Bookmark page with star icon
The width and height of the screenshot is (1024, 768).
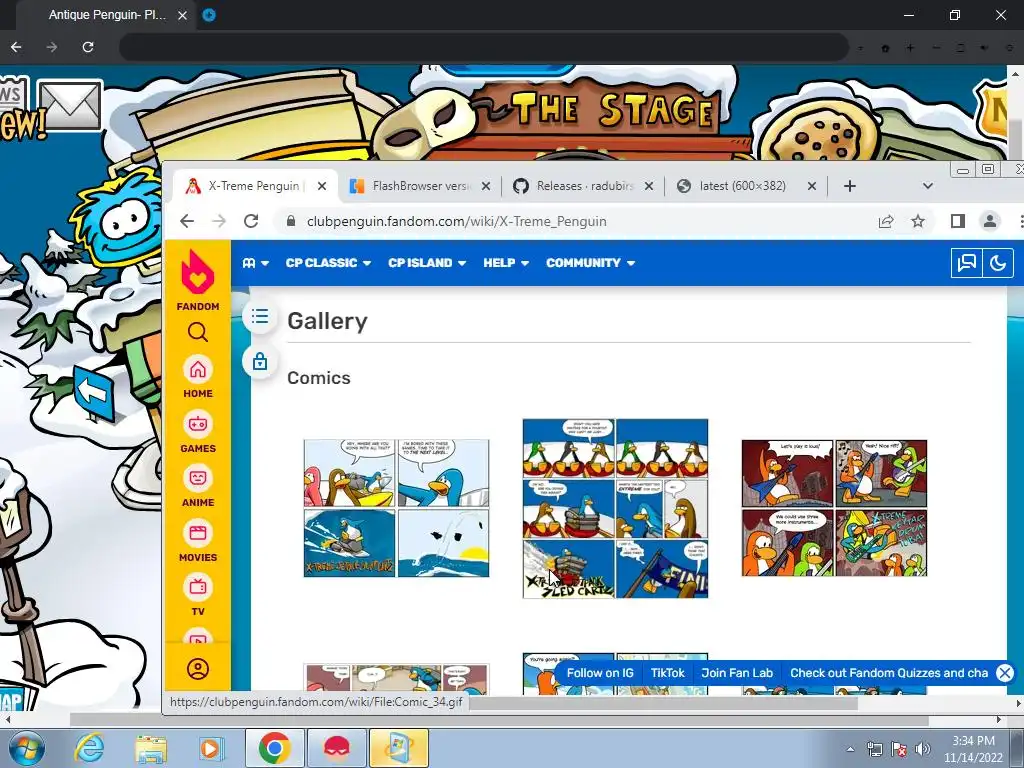click(918, 221)
